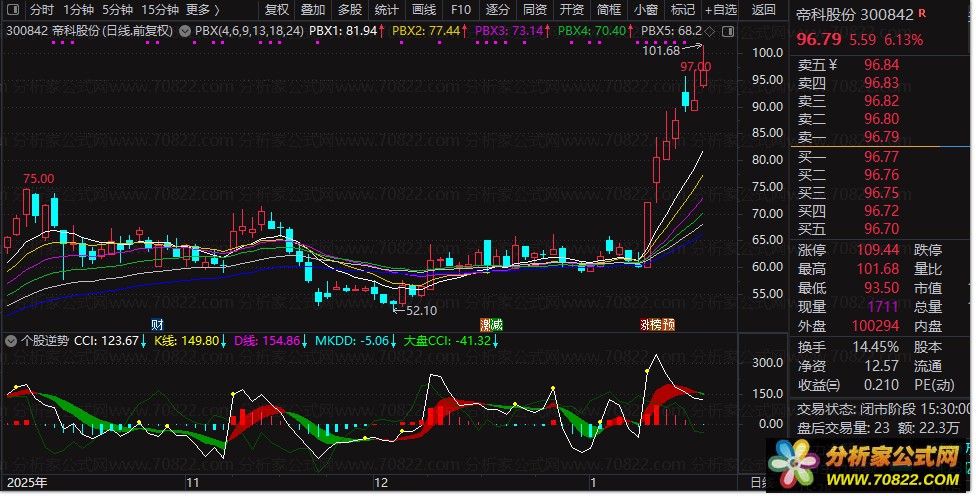976x496 pixels.
Task: Open 复权 adjustment menu
Action: (276, 9)
